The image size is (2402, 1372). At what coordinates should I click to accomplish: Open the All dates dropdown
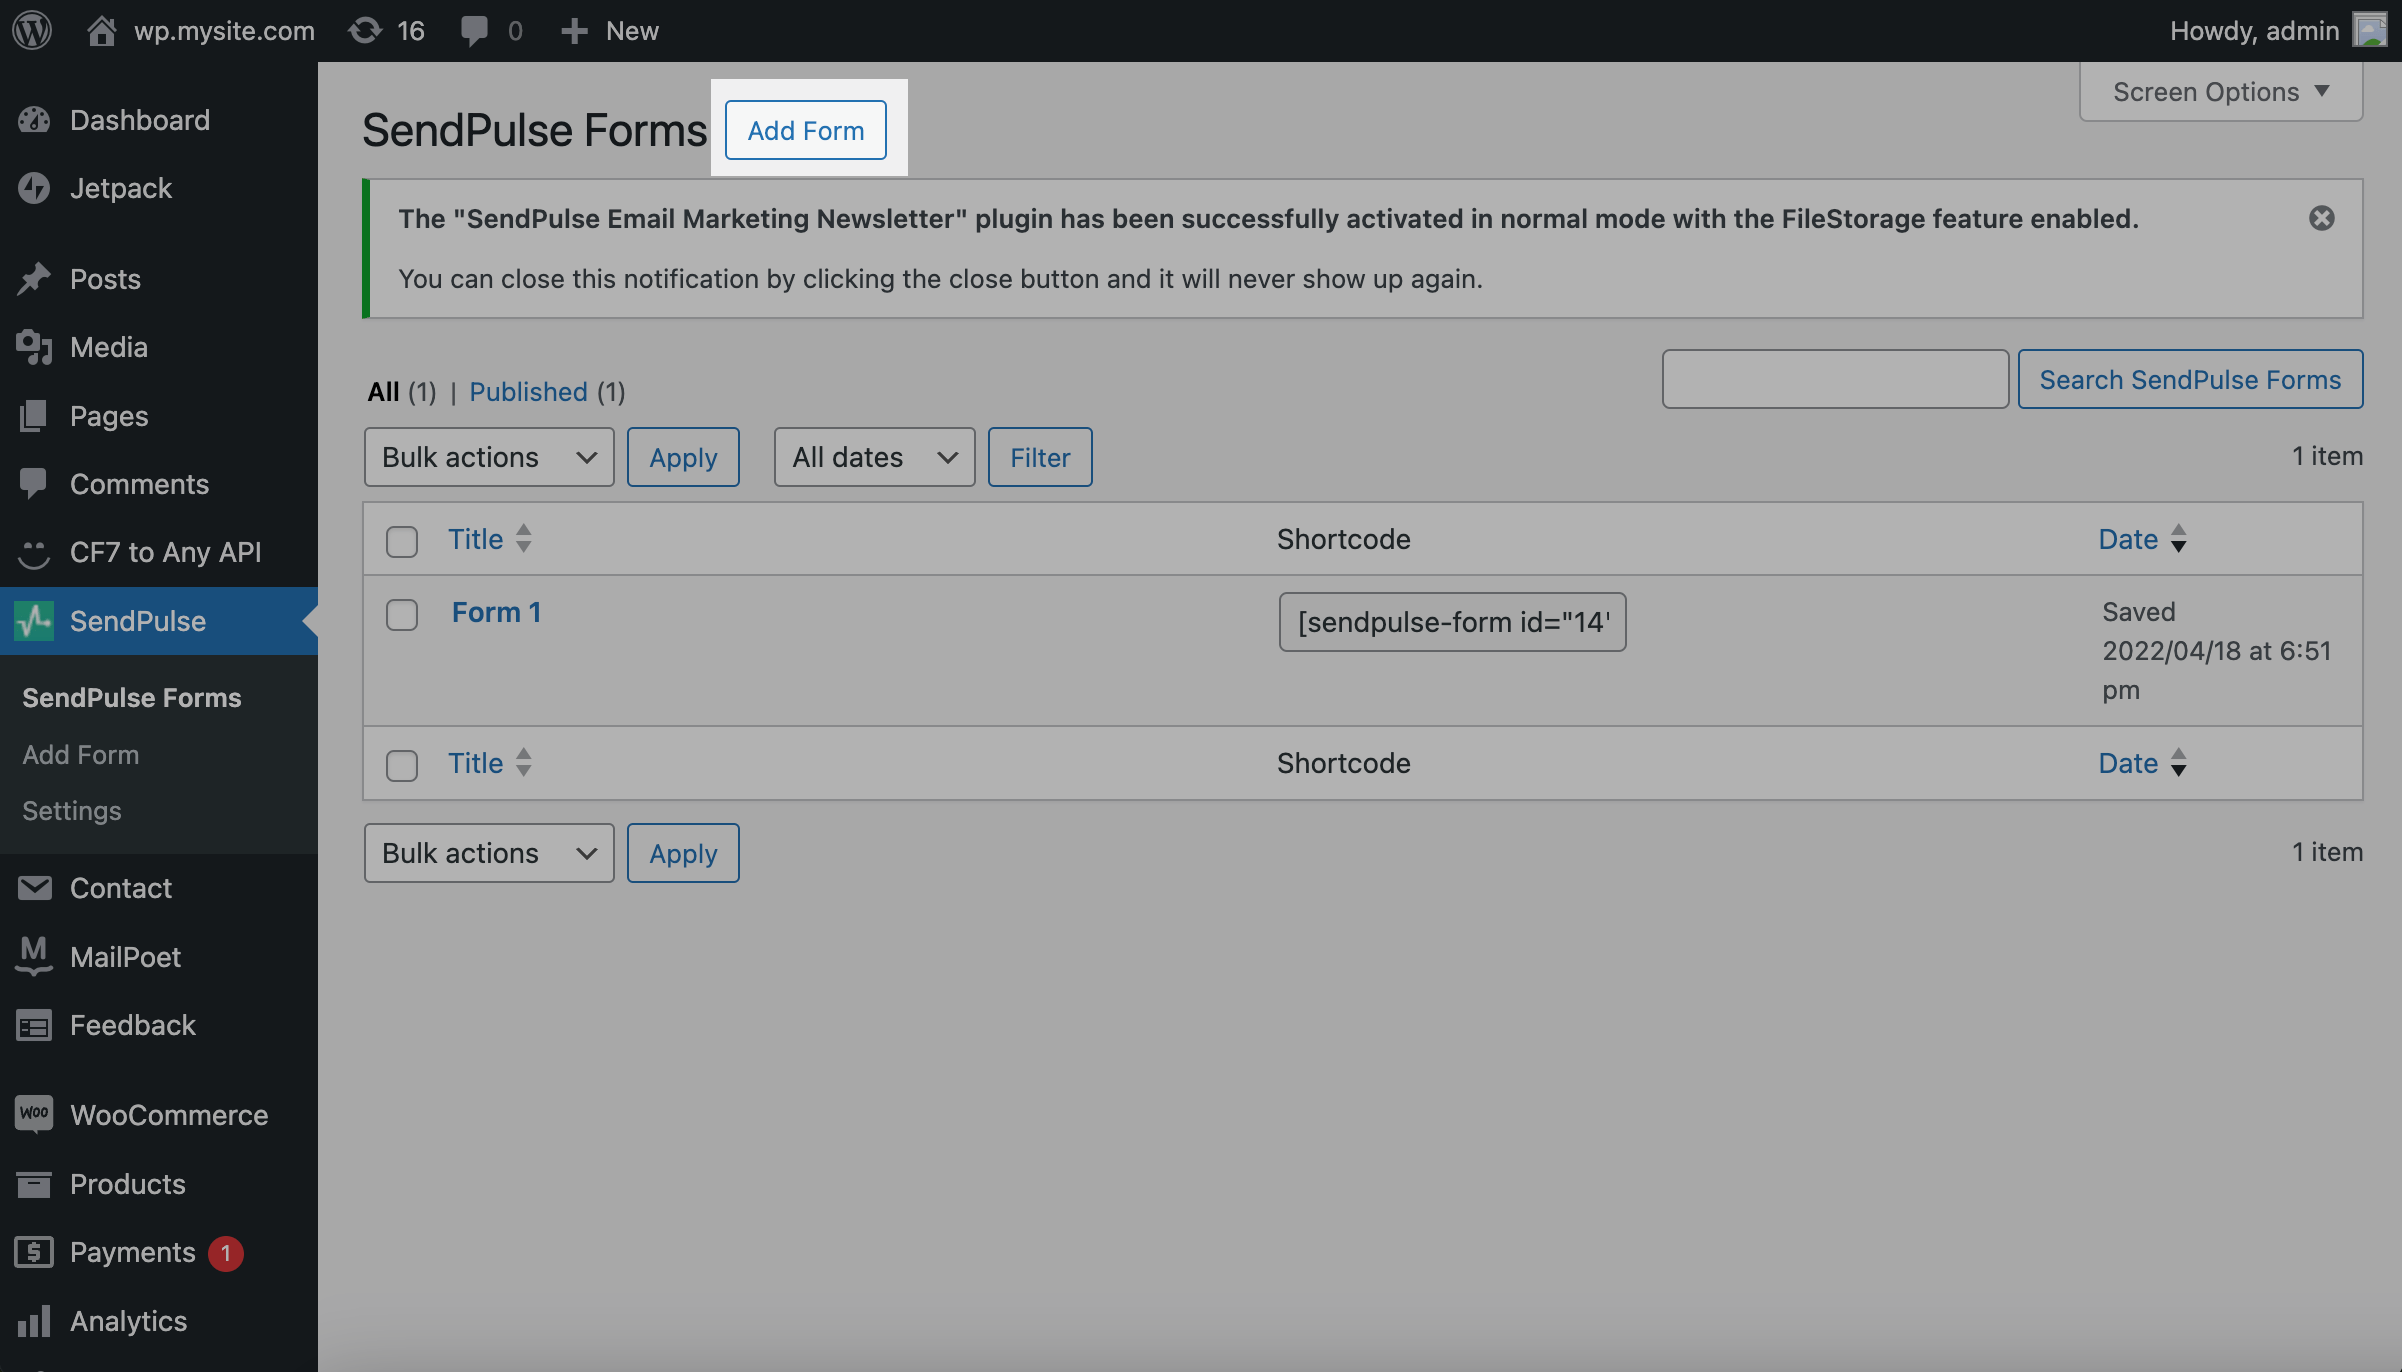coord(873,457)
